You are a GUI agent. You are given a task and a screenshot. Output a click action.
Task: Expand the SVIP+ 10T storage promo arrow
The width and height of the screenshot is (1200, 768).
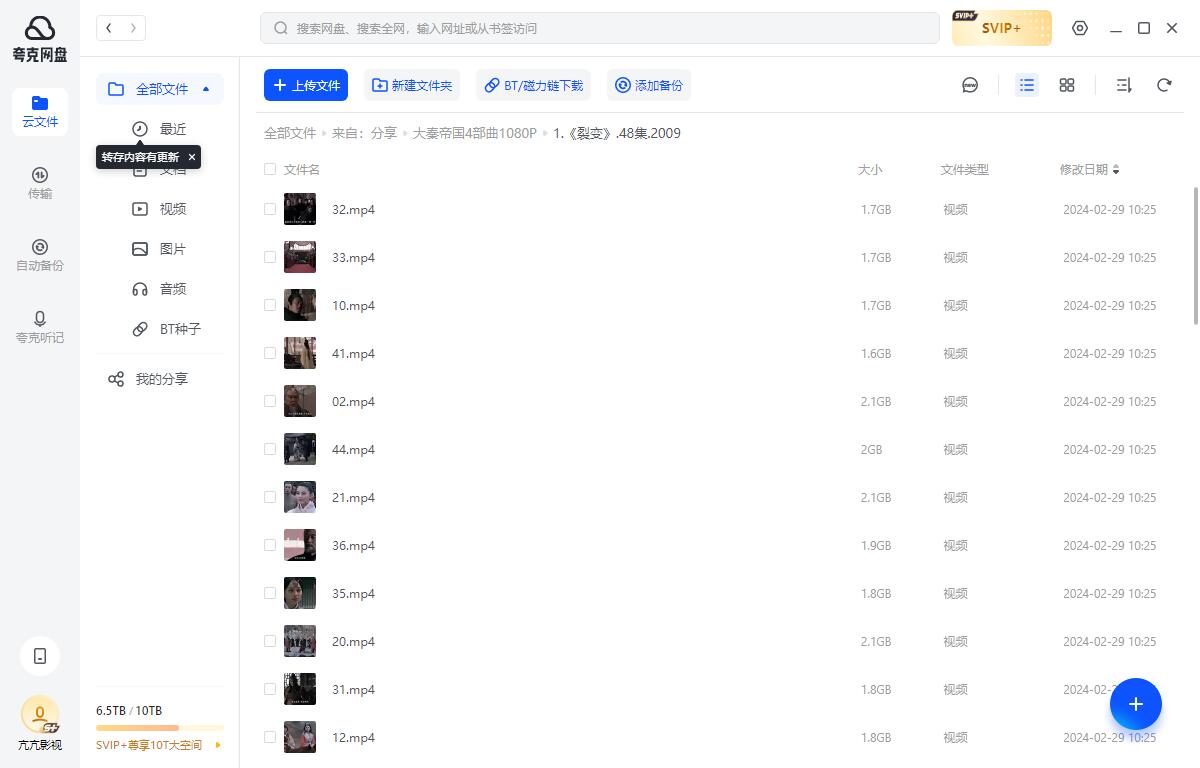pos(218,745)
